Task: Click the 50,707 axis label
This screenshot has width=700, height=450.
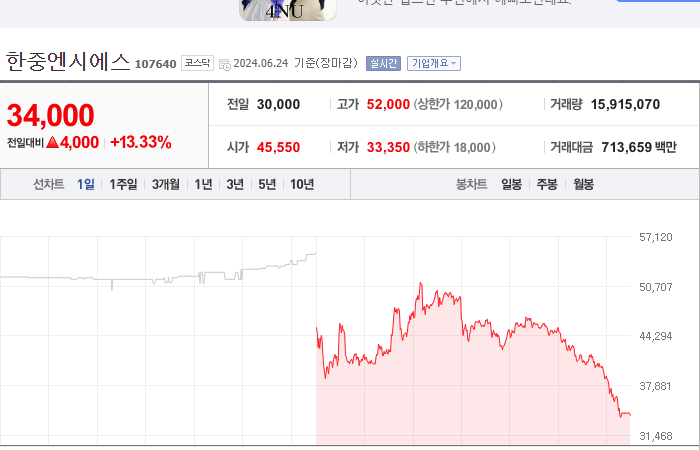Action: coord(655,287)
